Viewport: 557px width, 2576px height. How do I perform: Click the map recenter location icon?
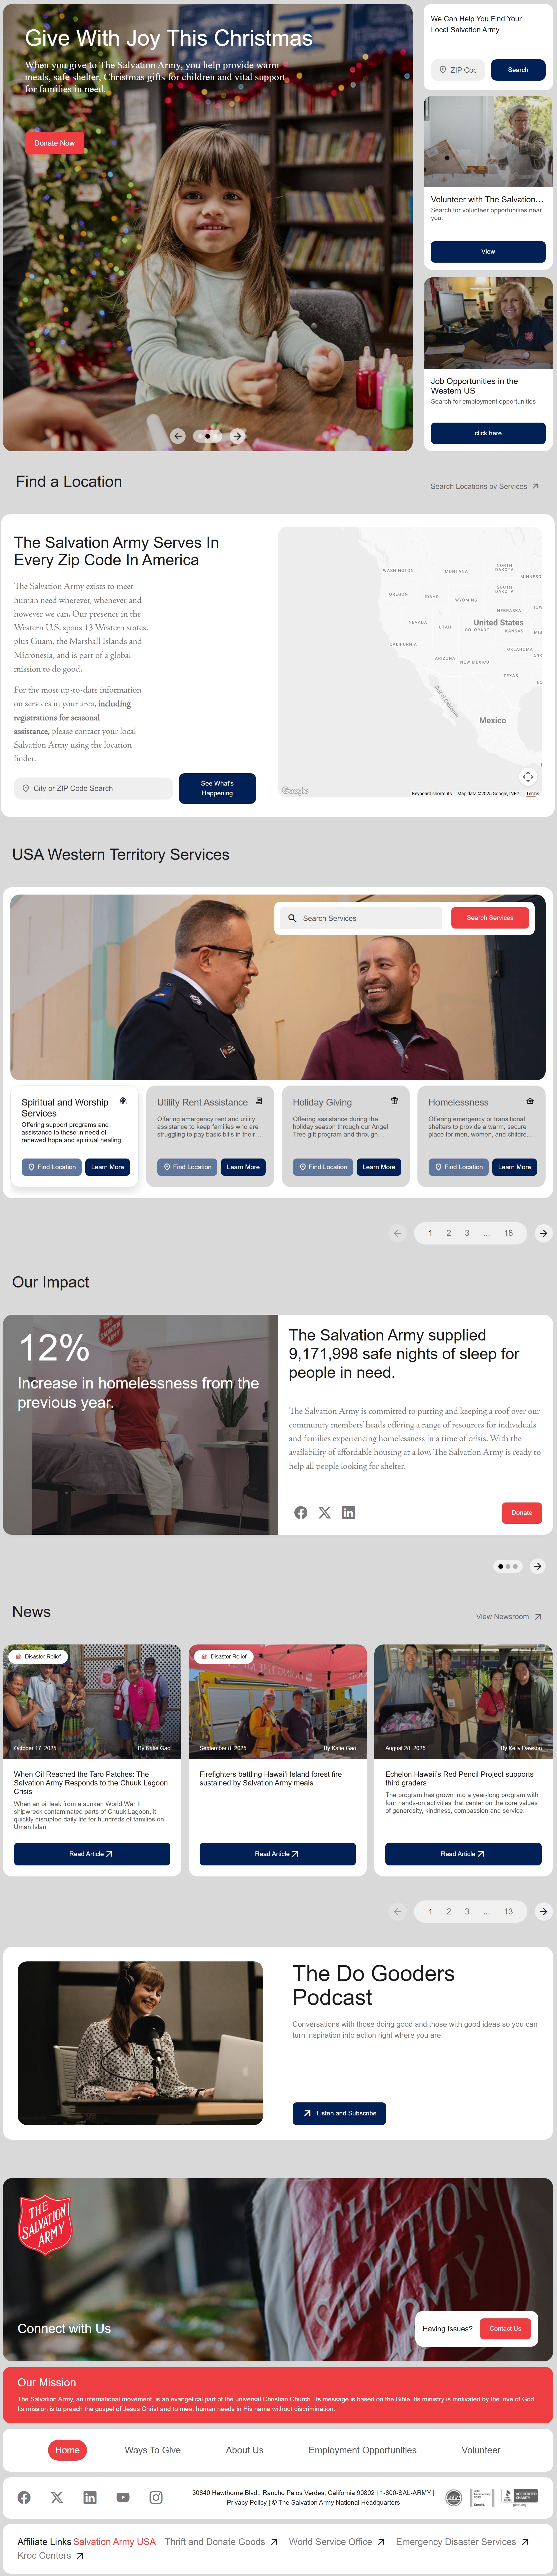click(528, 776)
